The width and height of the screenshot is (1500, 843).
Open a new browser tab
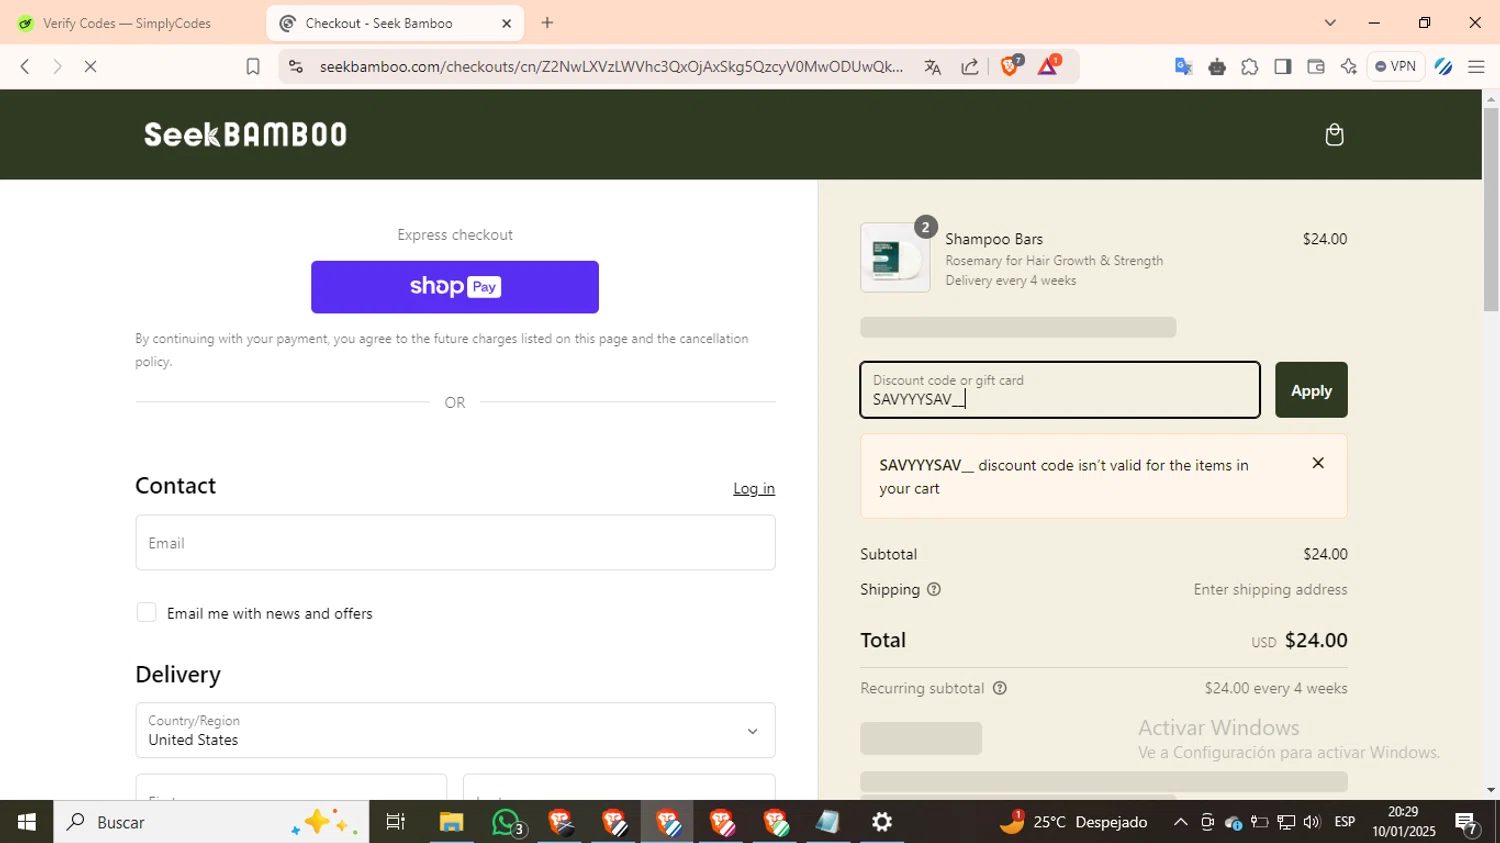click(x=547, y=23)
